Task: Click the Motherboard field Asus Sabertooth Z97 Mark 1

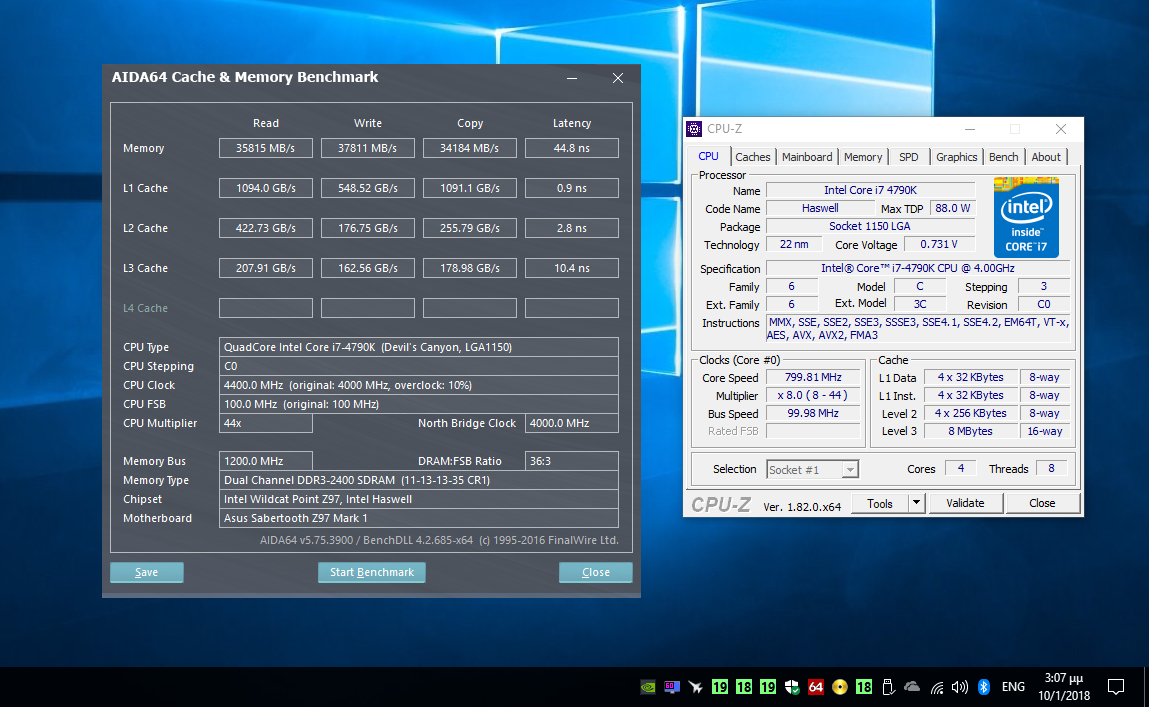Action: (418, 518)
